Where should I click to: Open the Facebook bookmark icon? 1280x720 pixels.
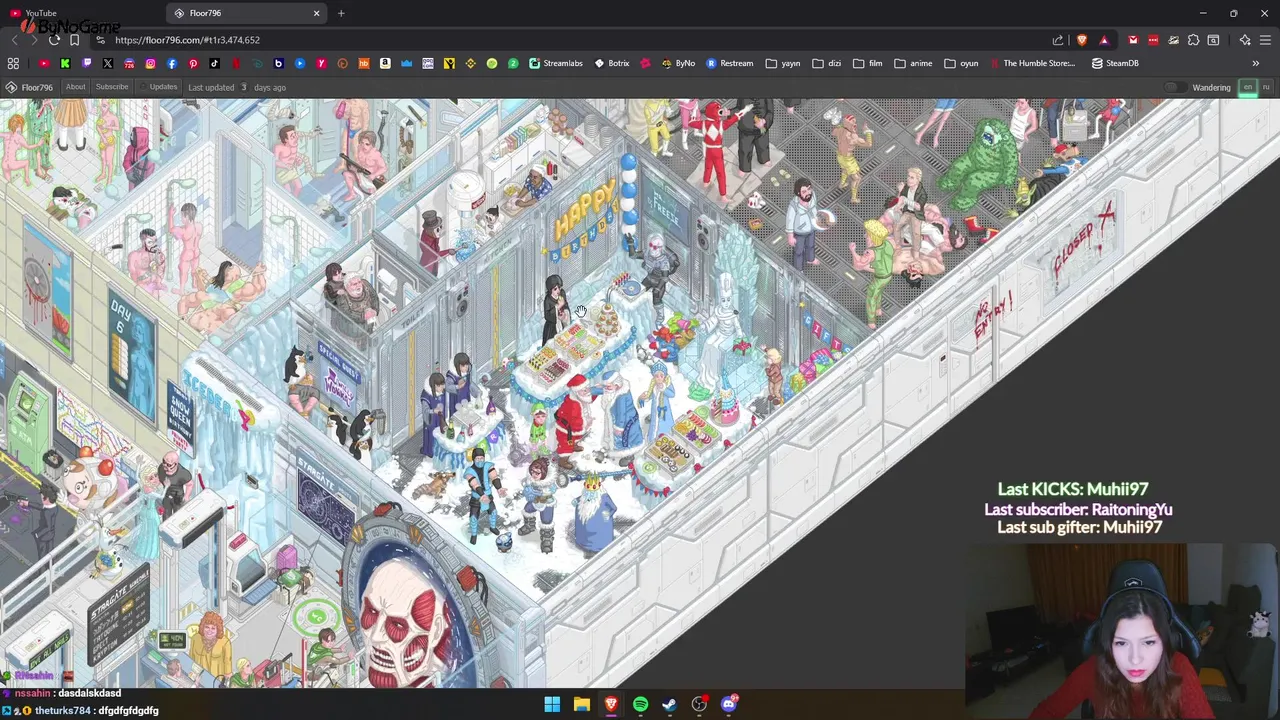pyautogui.click(x=172, y=63)
